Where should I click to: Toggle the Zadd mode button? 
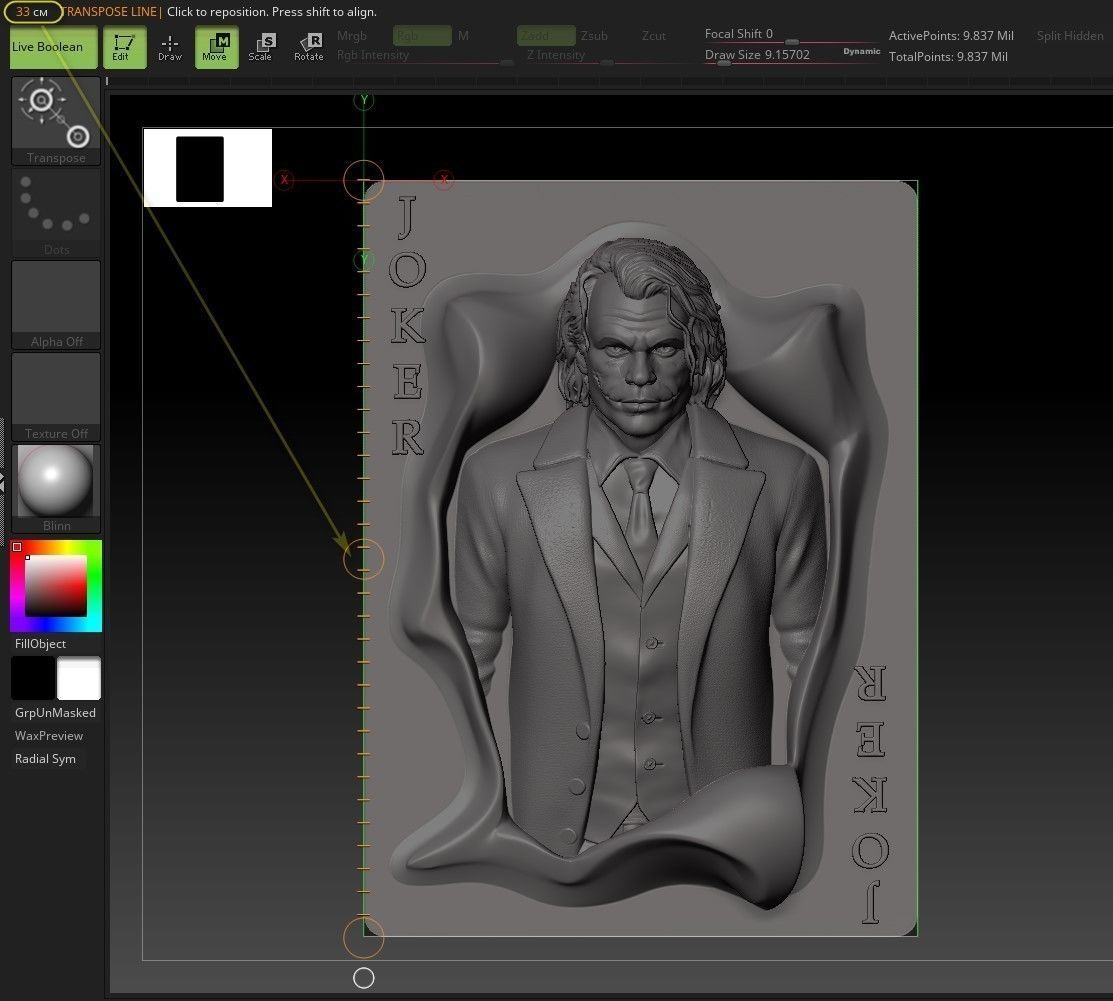(546, 35)
